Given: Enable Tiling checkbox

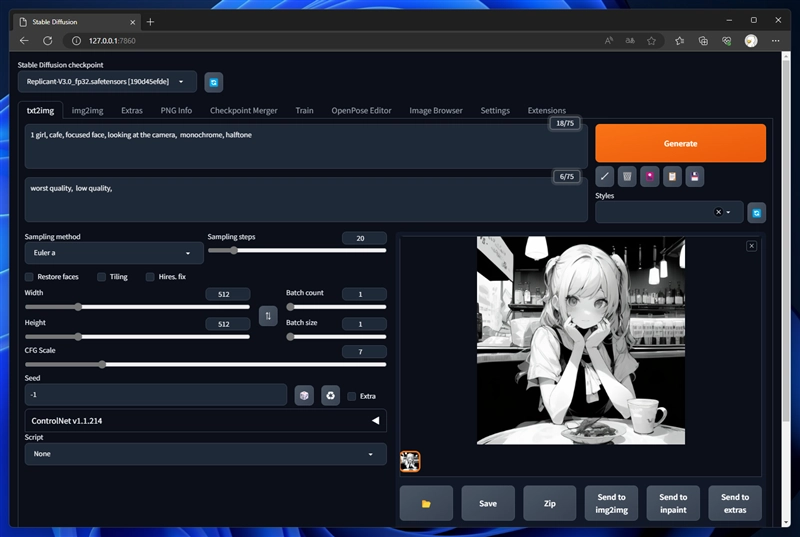Looking at the screenshot, I should [x=102, y=277].
